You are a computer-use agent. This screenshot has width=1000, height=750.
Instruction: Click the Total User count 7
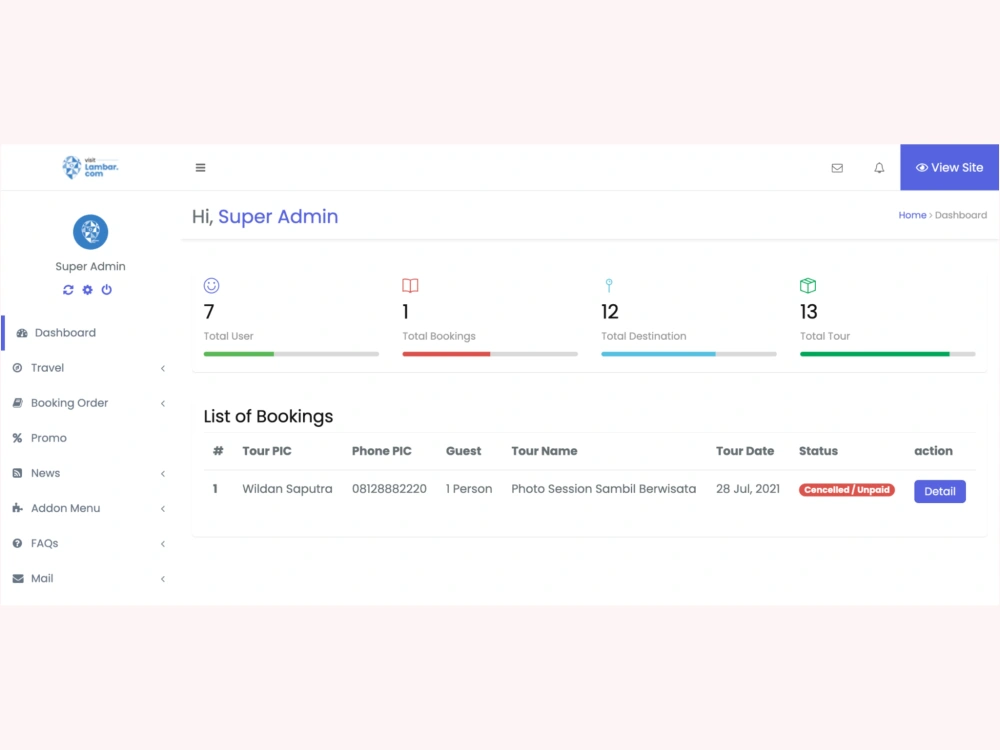tap(209, 312)
